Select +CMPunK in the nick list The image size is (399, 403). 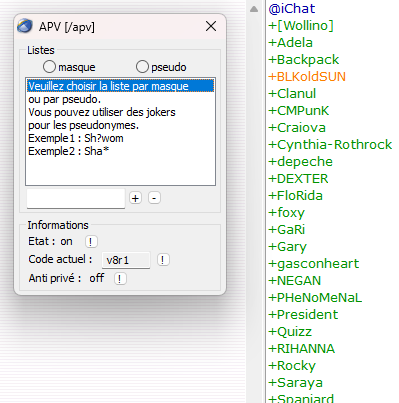coord(299,111)
